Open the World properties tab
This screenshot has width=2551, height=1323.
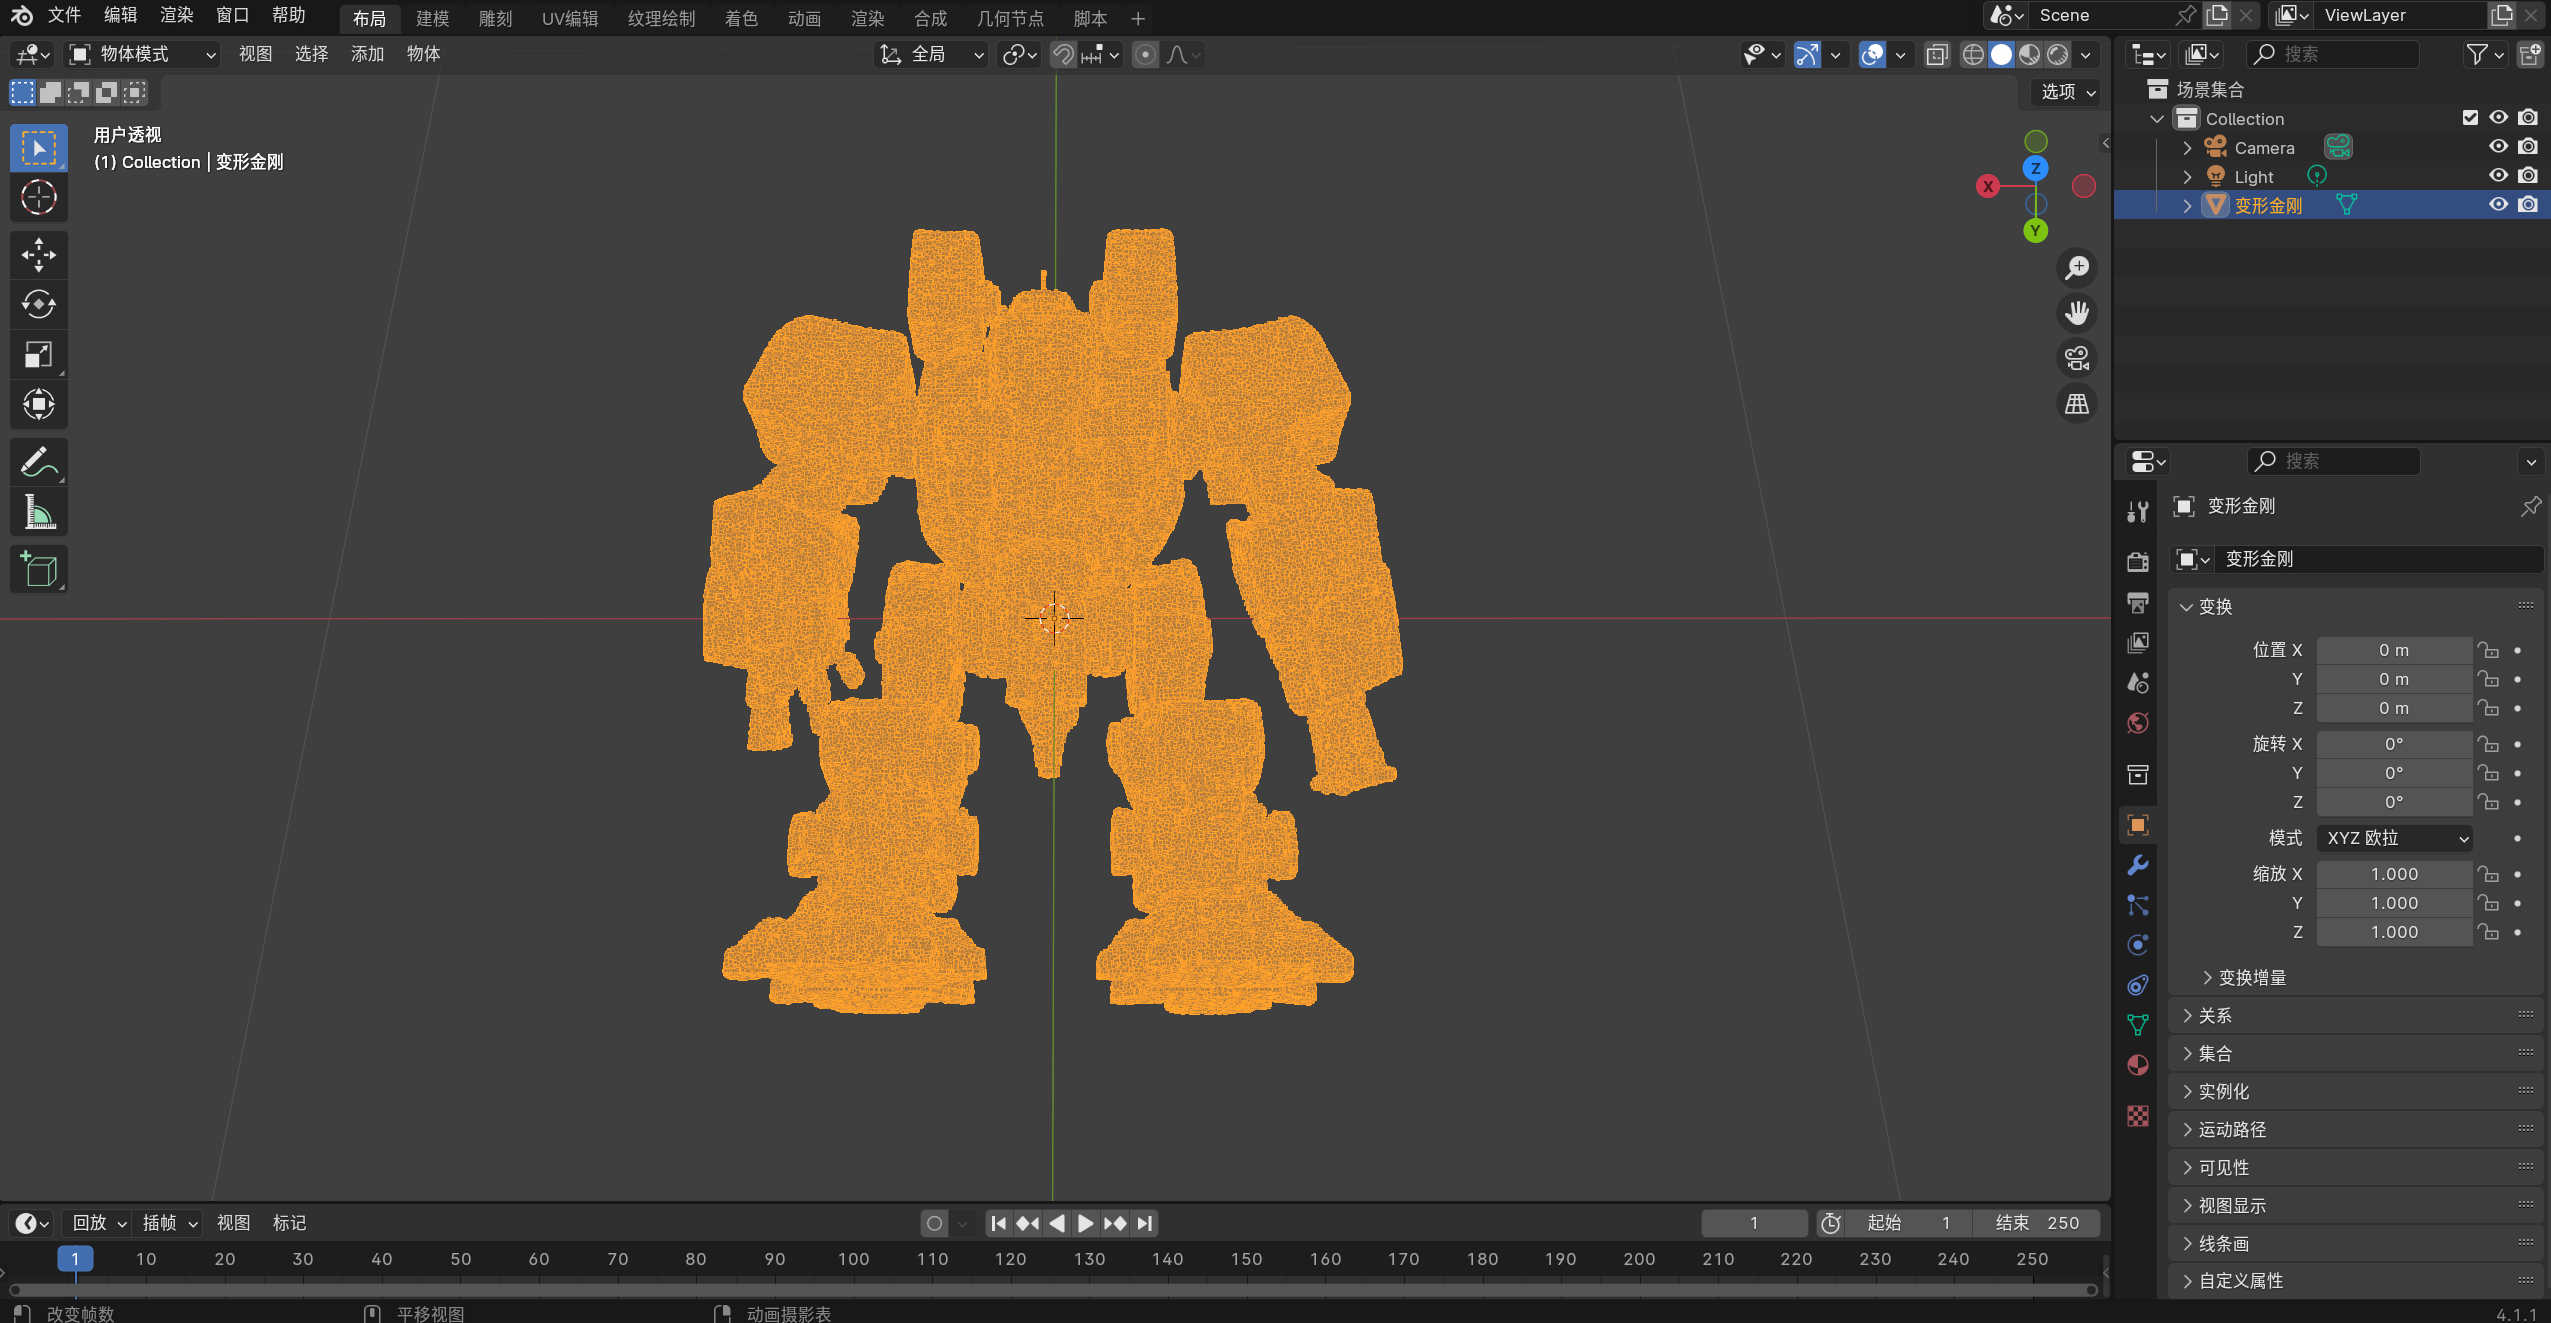[x=2138, y=723]
